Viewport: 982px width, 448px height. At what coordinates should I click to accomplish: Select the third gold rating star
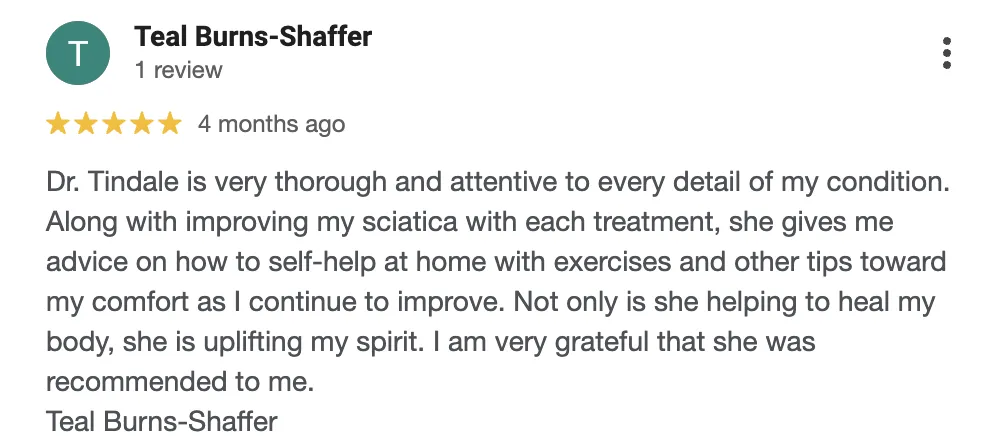[x=114, y=123]
